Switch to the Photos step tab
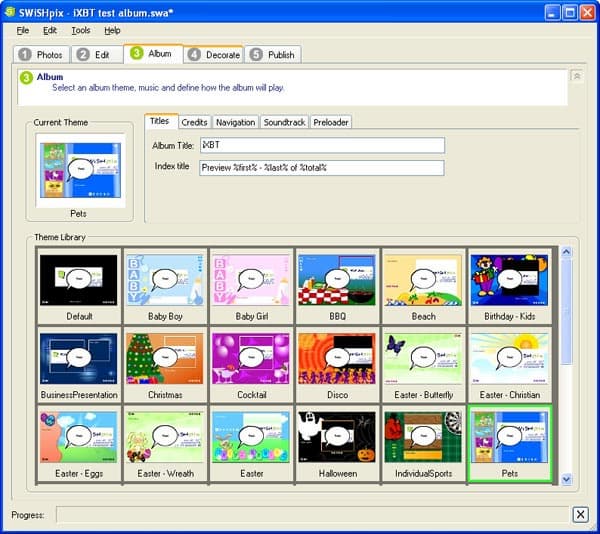600x534 pixels. click(41, 55)
